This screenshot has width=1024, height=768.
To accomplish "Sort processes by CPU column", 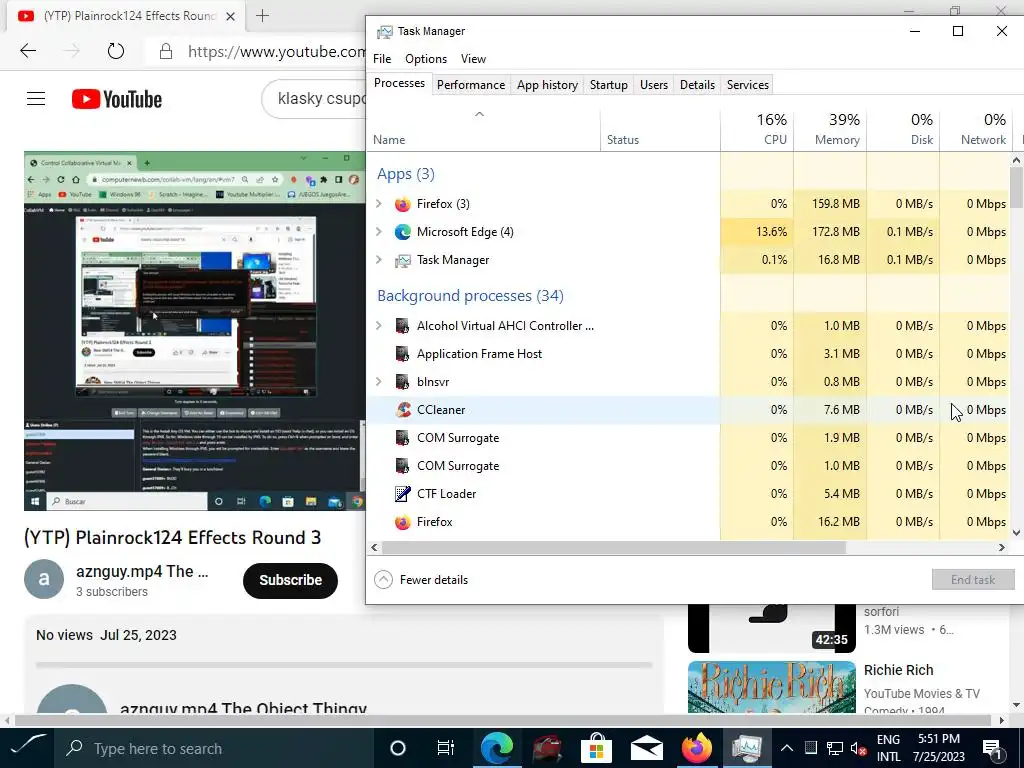I will point(758,129).
